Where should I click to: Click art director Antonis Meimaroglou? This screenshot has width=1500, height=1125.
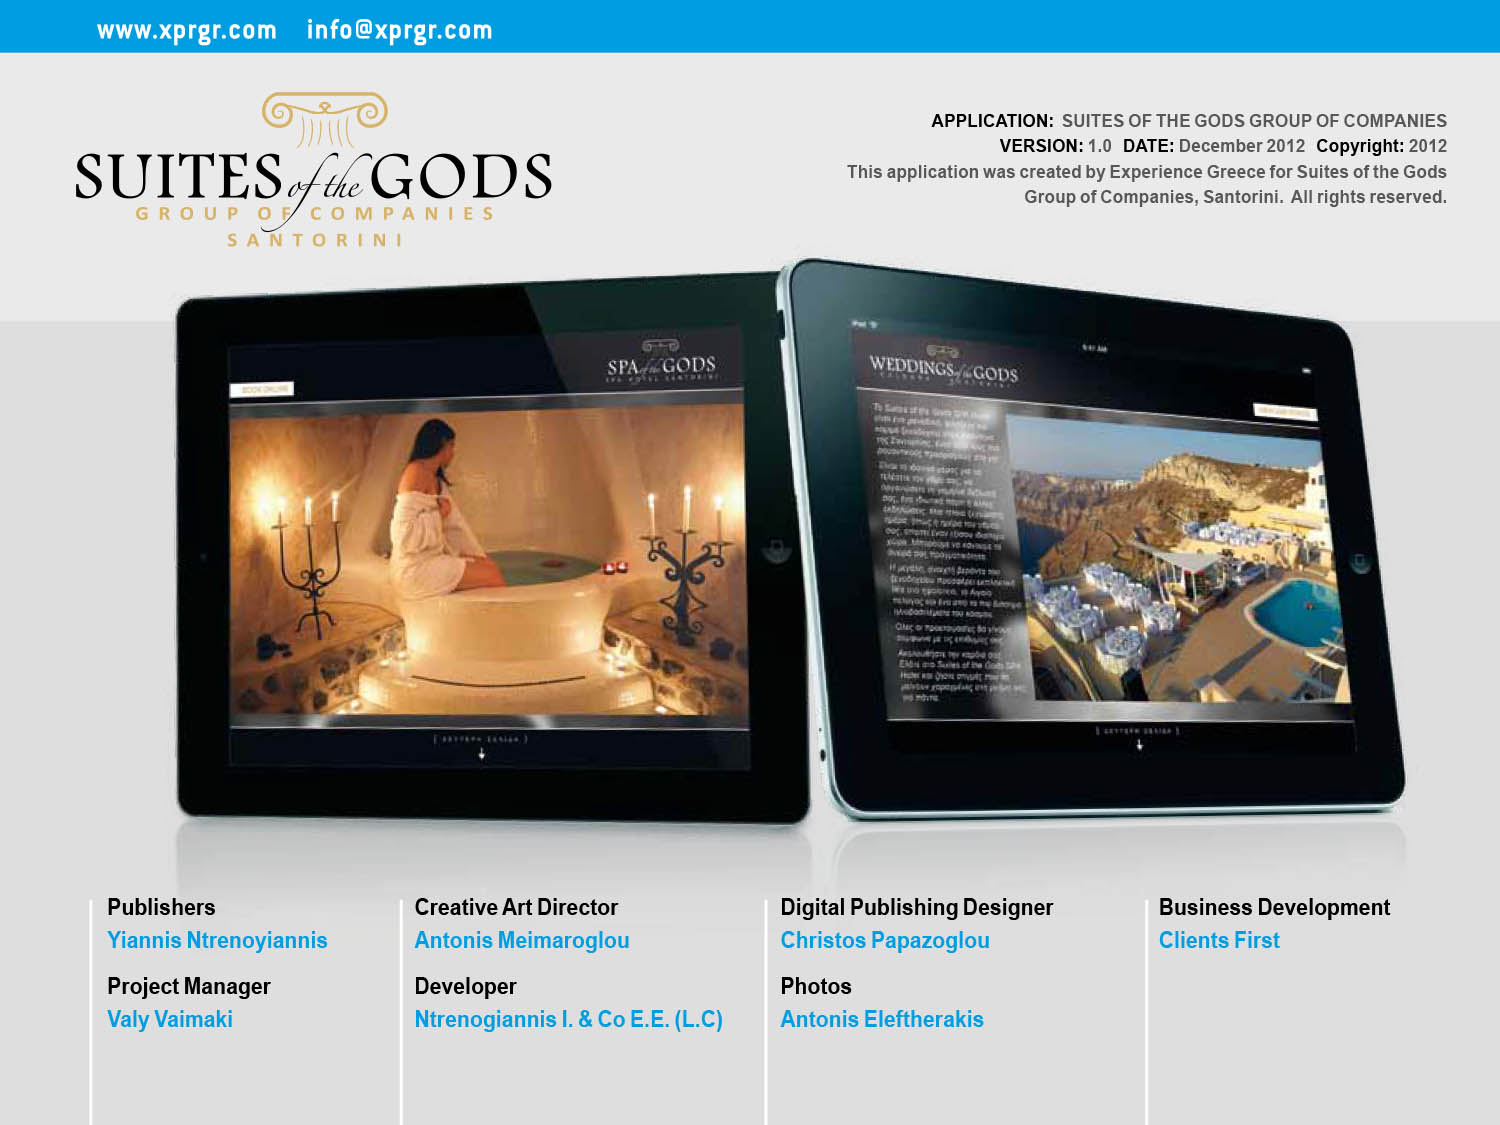[522, 940]
